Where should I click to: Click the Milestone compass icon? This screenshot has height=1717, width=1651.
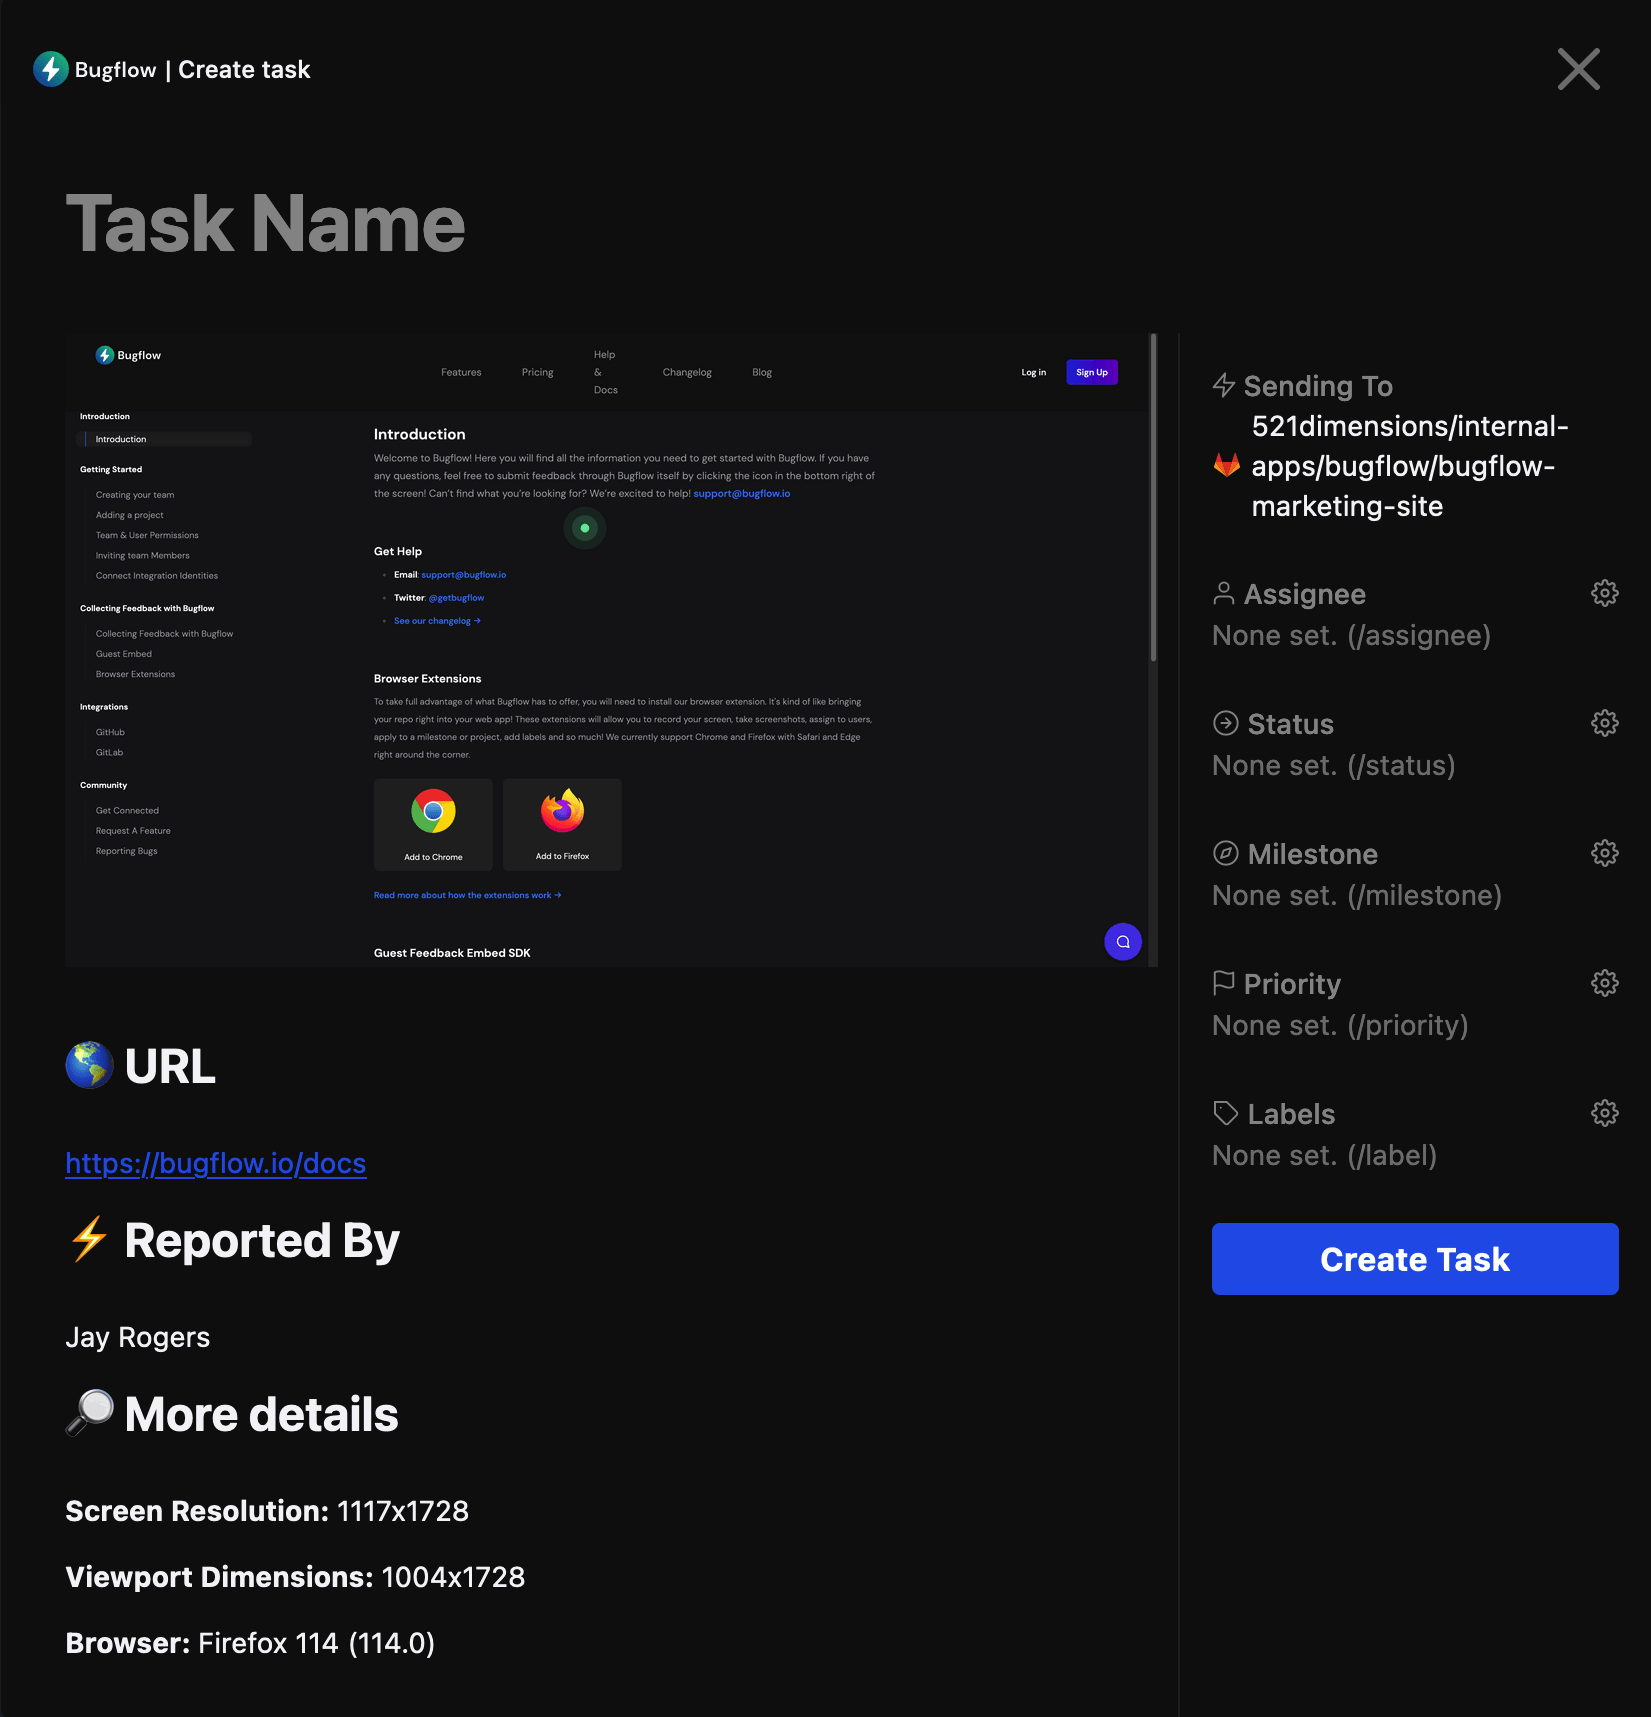click(1226, 853)
